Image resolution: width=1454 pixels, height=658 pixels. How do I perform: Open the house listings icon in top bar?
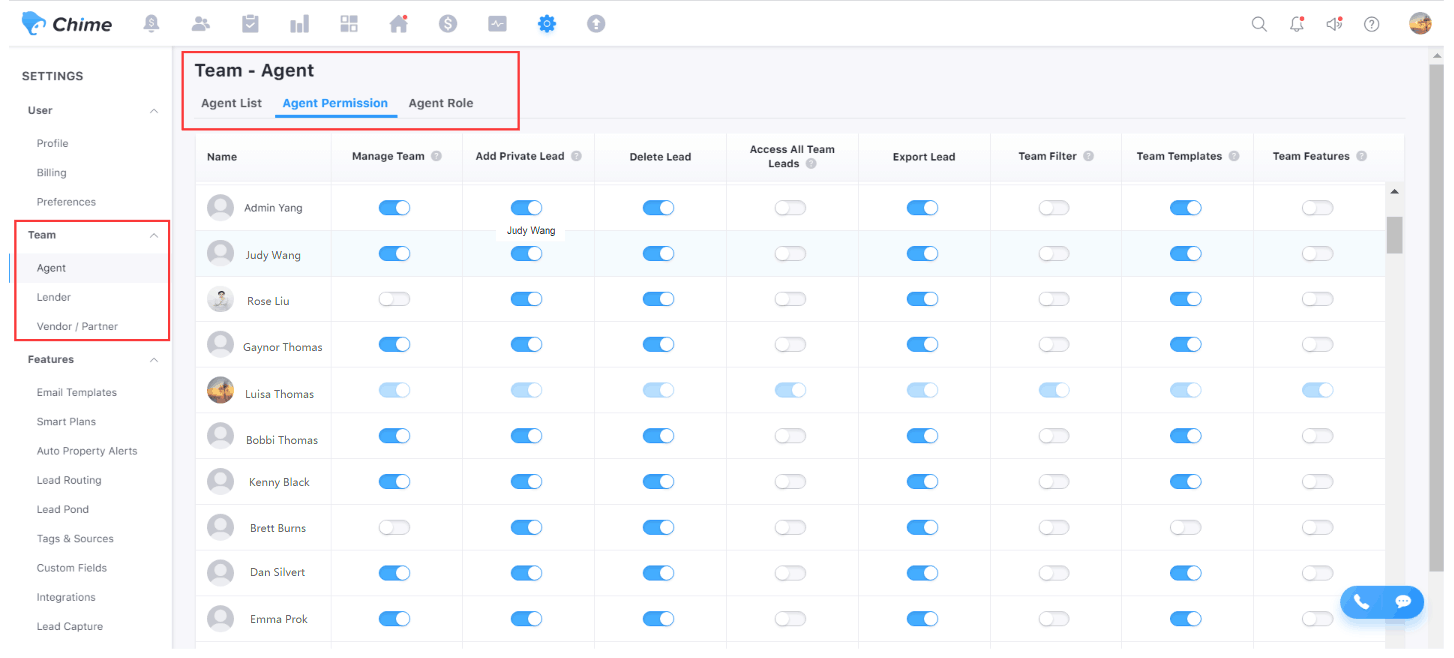(x=398, y=24)
